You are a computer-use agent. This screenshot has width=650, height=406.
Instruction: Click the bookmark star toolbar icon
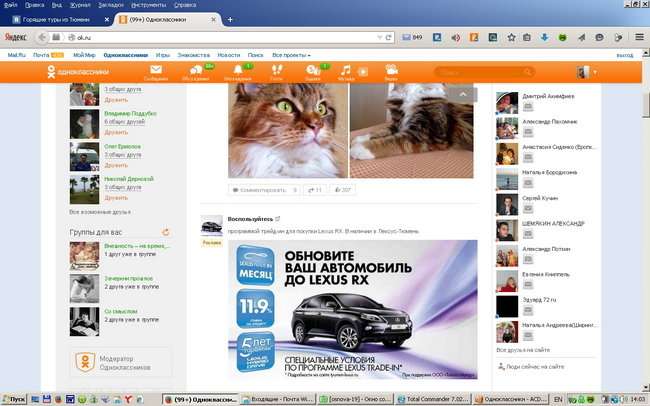tap(511, 37)
